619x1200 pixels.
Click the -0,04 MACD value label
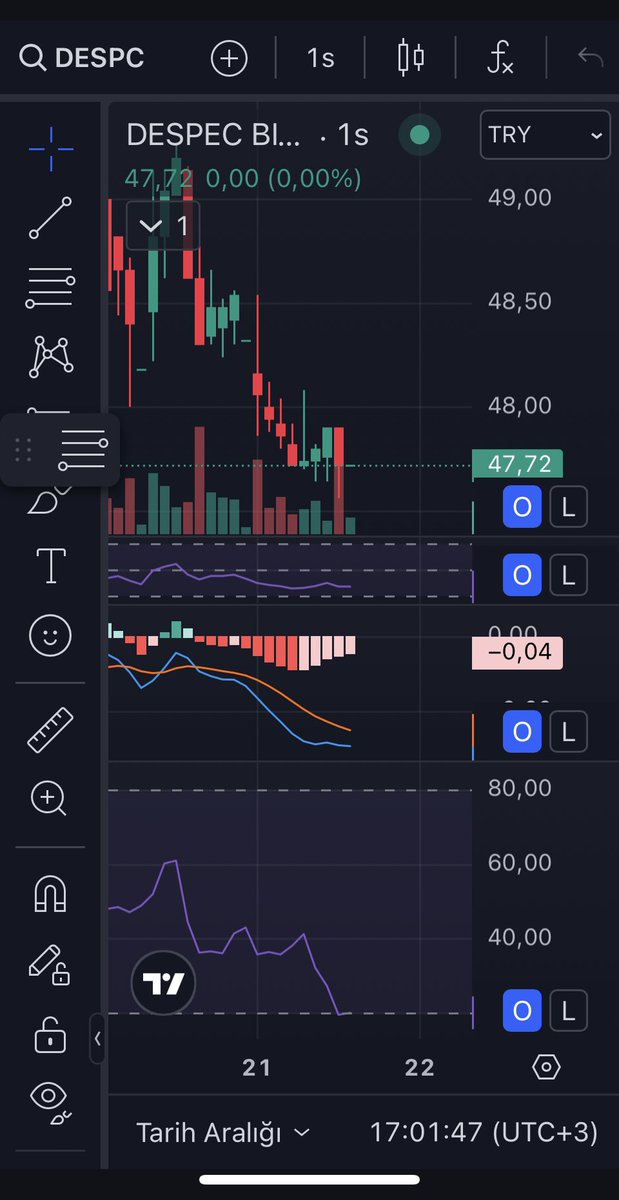(x=518, y=652)
